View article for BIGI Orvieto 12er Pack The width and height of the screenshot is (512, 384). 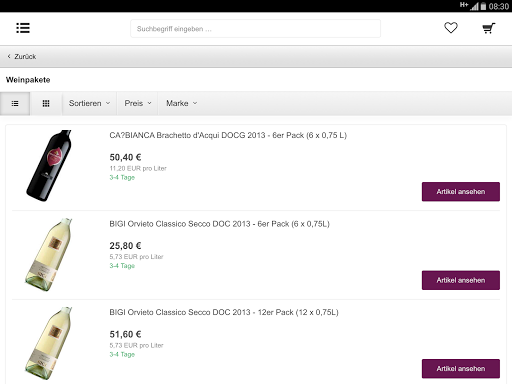pyautogui.click(x=461, y=369)
